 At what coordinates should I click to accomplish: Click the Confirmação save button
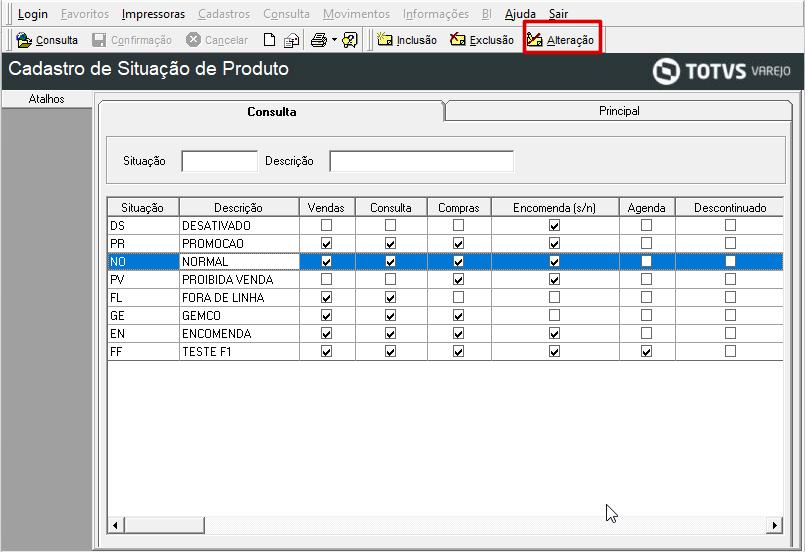pyautogui.click(x=132, y=40)
